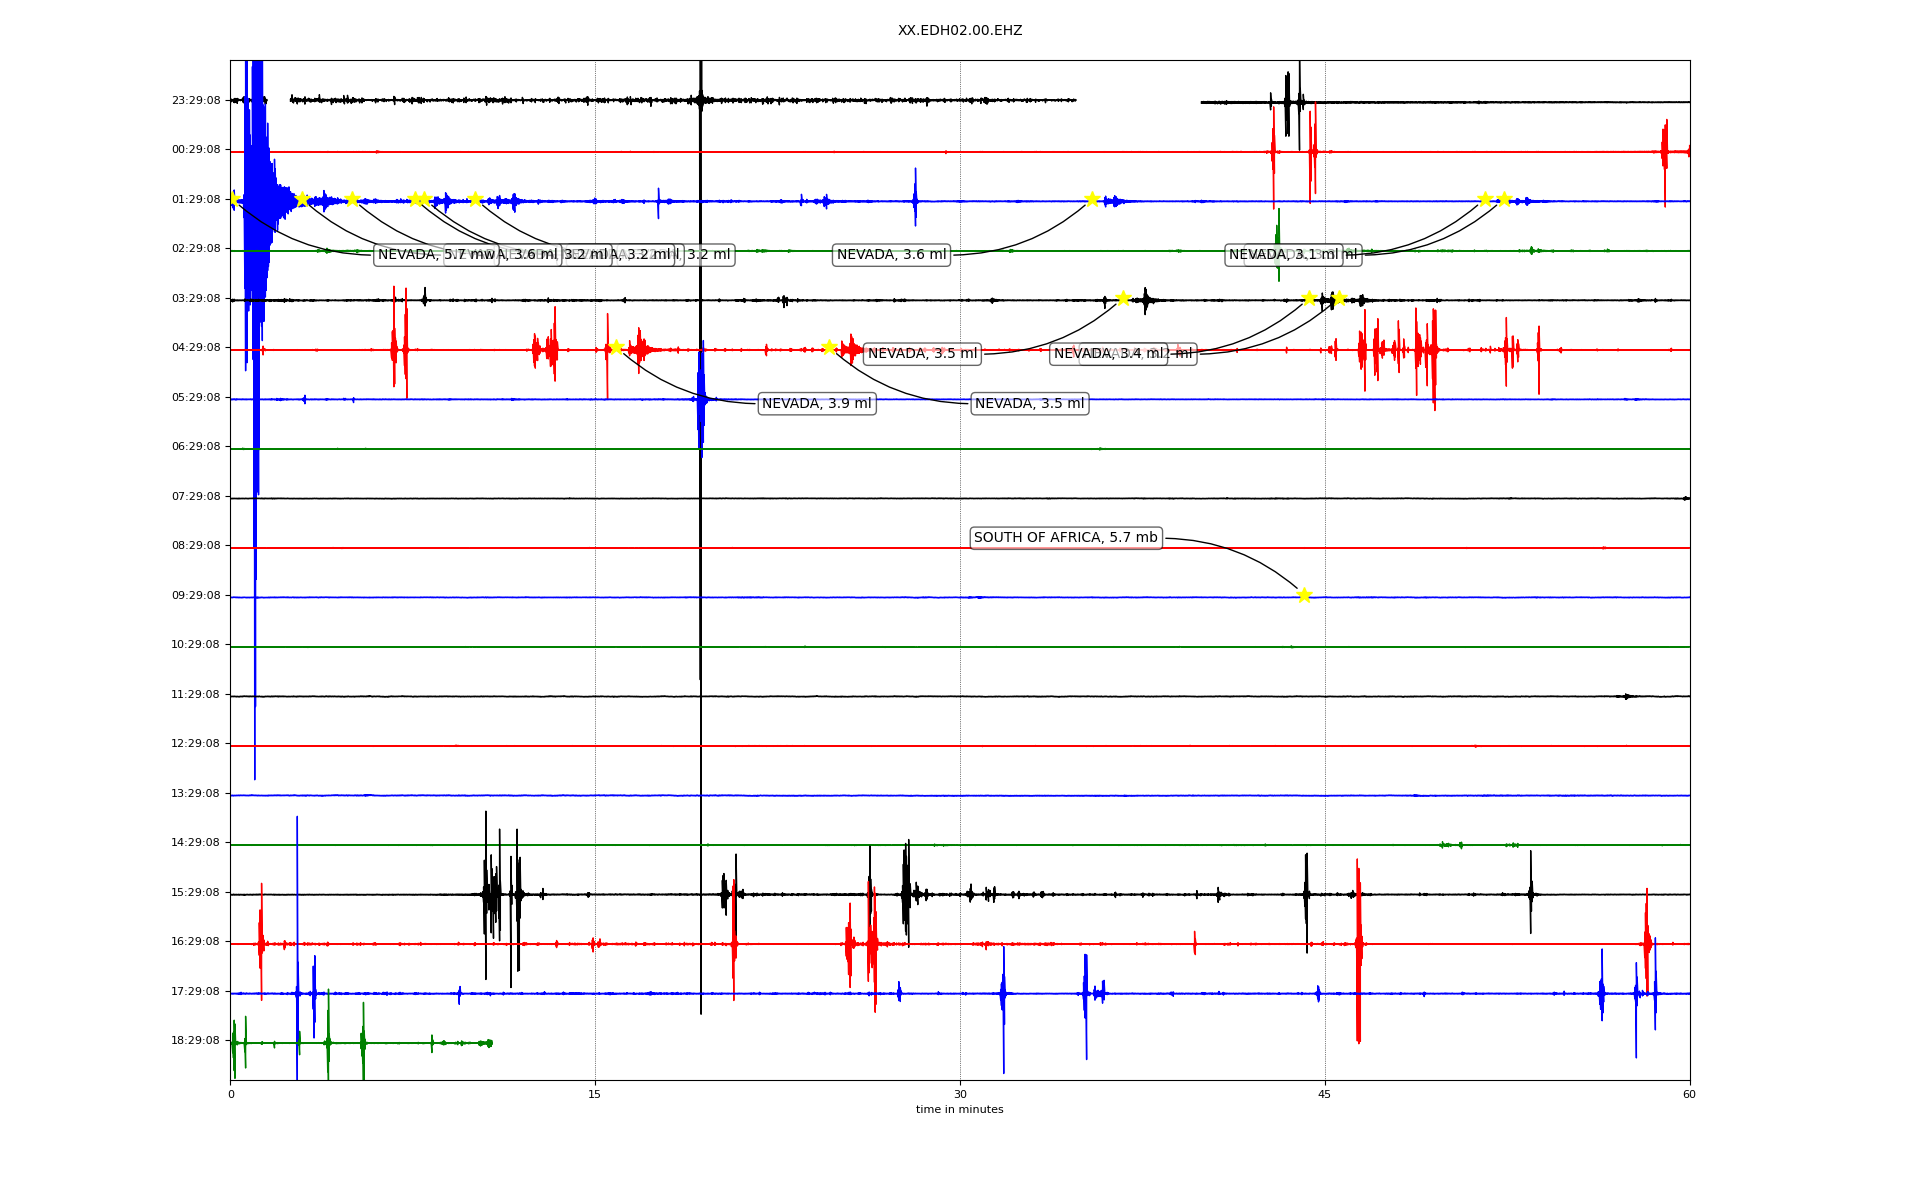Click the 18:29:08 time label on y-axis
This screenshot has height=1200, width=1920.
coord(195,1041)
